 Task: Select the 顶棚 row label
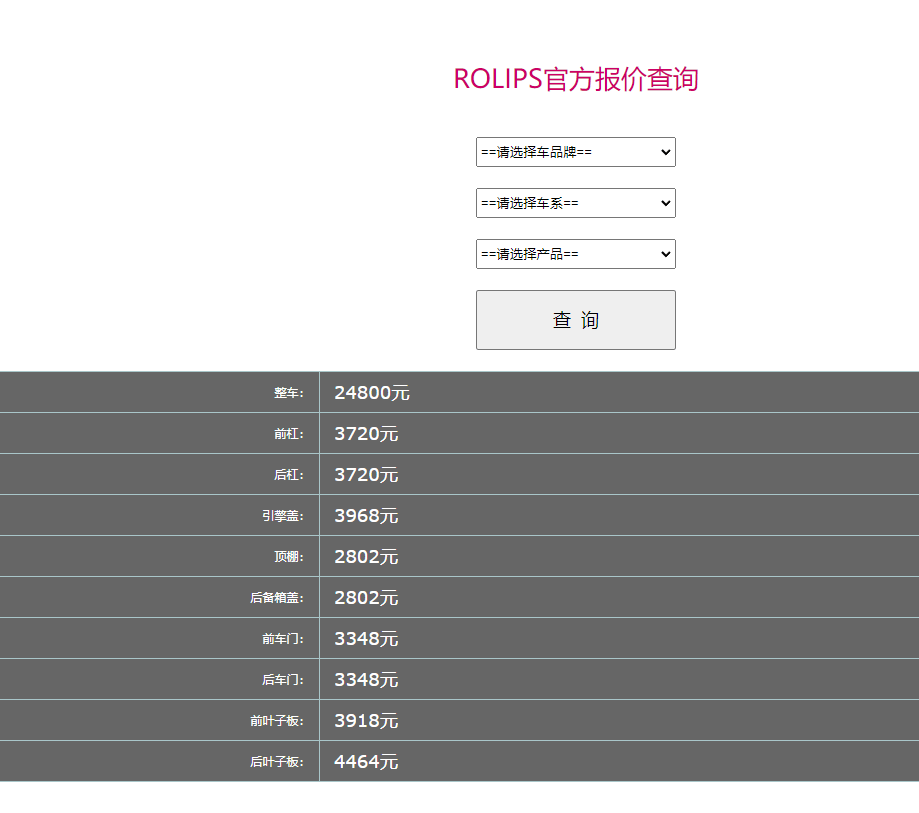point(288,557)
